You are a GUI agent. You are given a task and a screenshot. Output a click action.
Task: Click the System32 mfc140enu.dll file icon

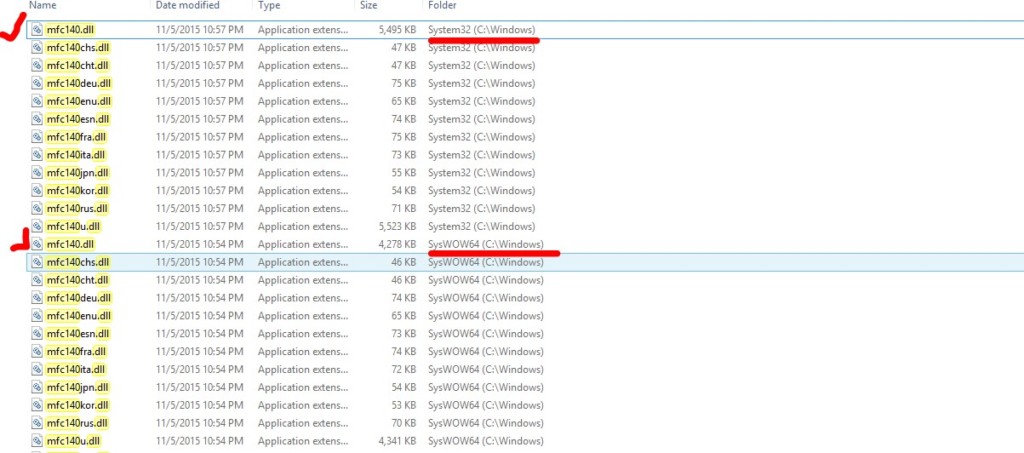37,101
